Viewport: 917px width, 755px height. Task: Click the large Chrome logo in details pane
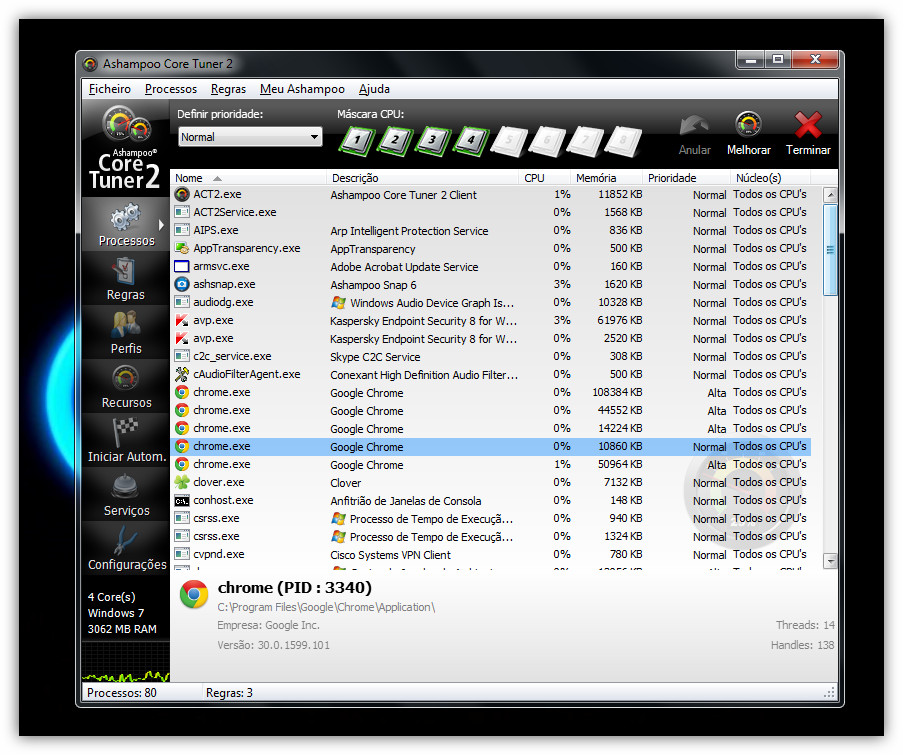click(x=194, y=595)
